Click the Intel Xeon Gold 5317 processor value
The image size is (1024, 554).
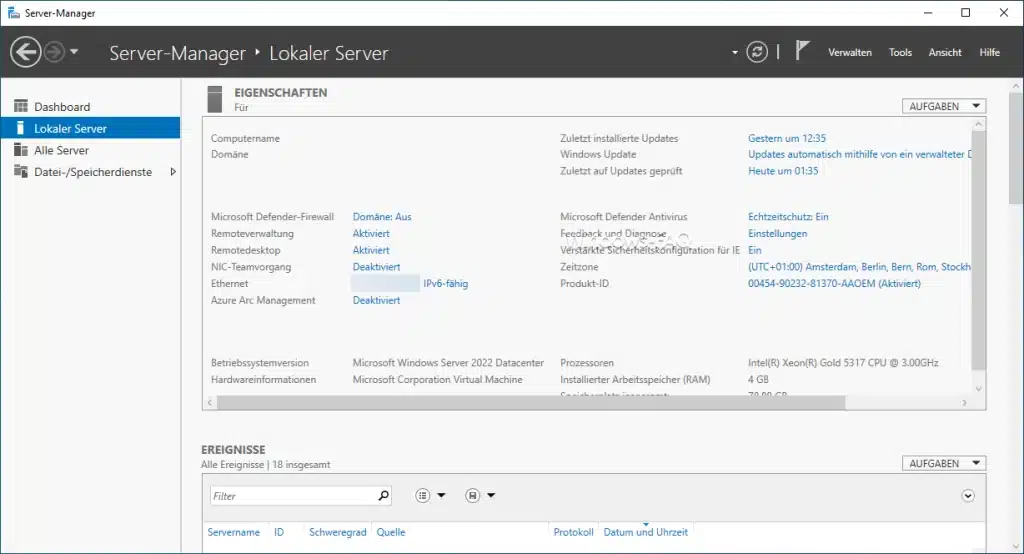tap(843, 363)
